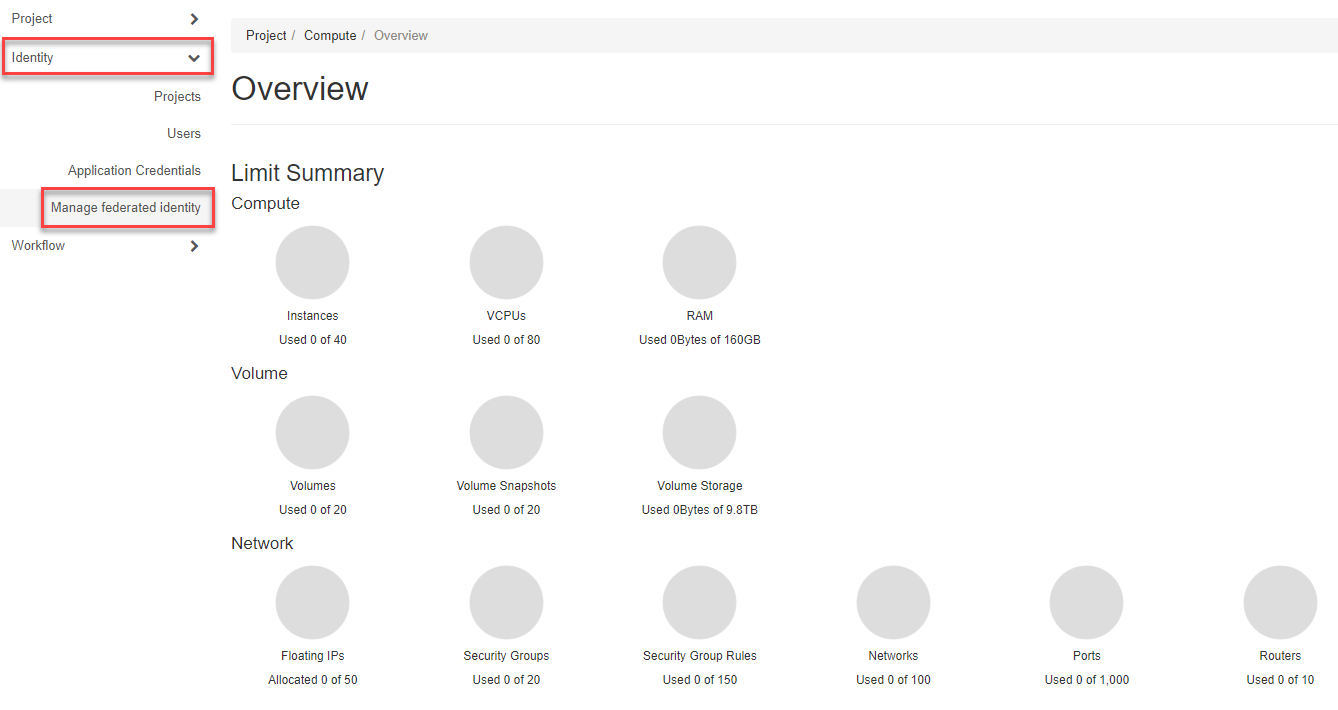Expand the Workflow sidebar chevron

tap(194, 246)
